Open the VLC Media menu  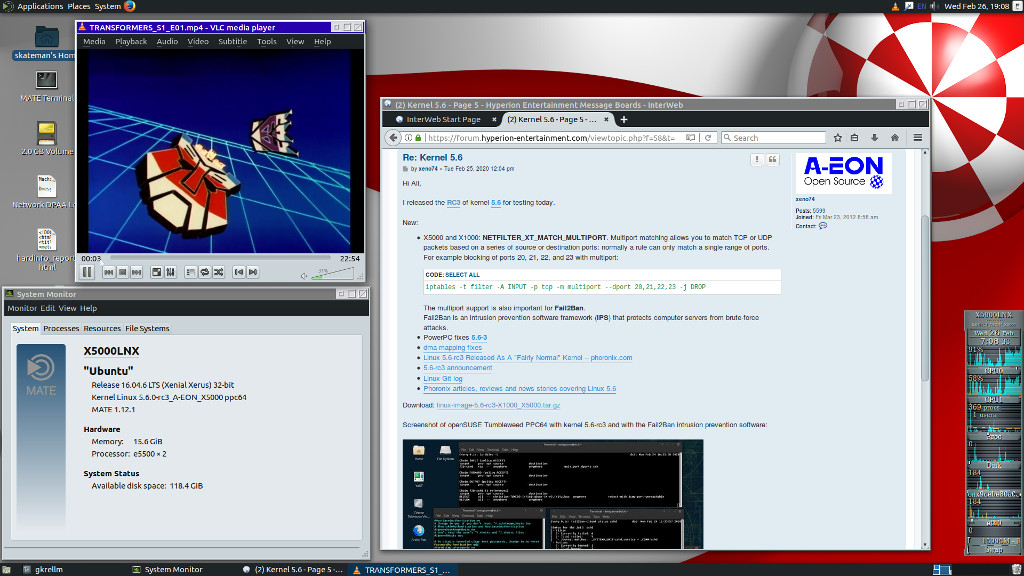click(x=94, y=41)
